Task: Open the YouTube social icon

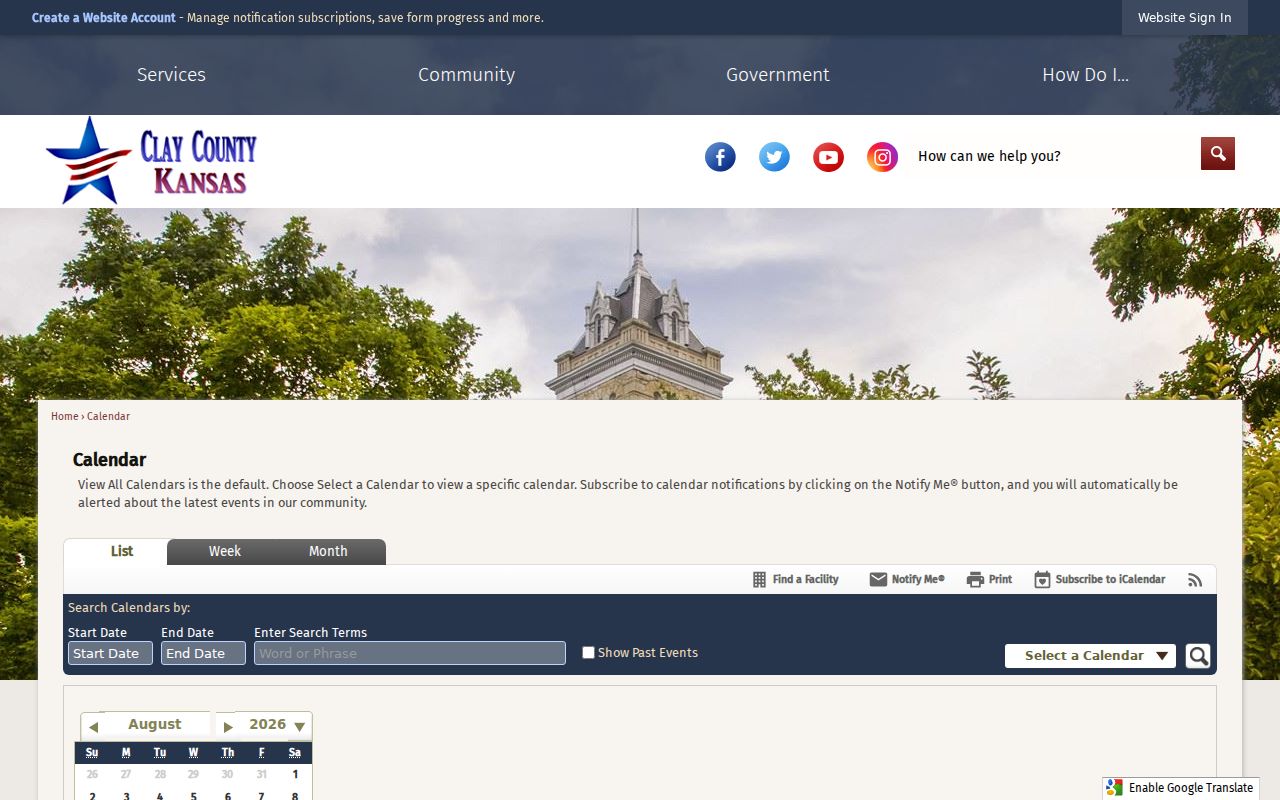Action: point(828,157)
